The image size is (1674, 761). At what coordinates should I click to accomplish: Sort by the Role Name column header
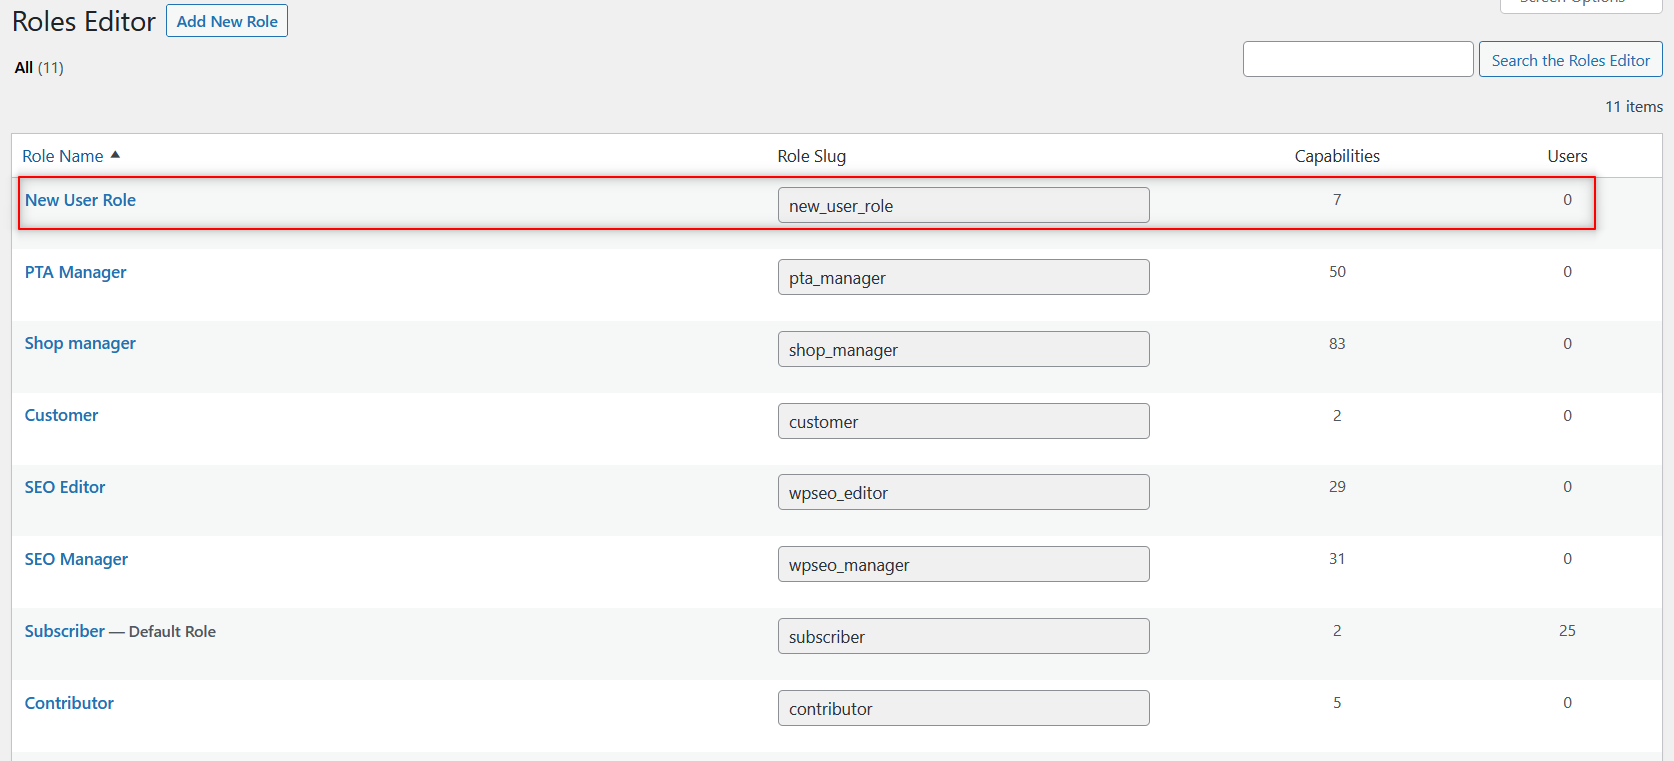pyautogui.click(x=63, y=156)
